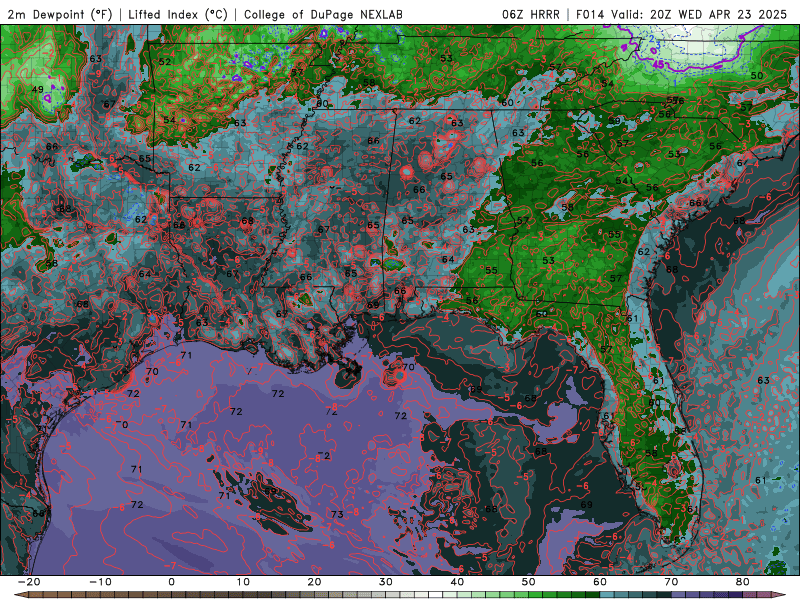Click the 50 label on the color scale
800x600 pixels.
[x=529, y=582]
